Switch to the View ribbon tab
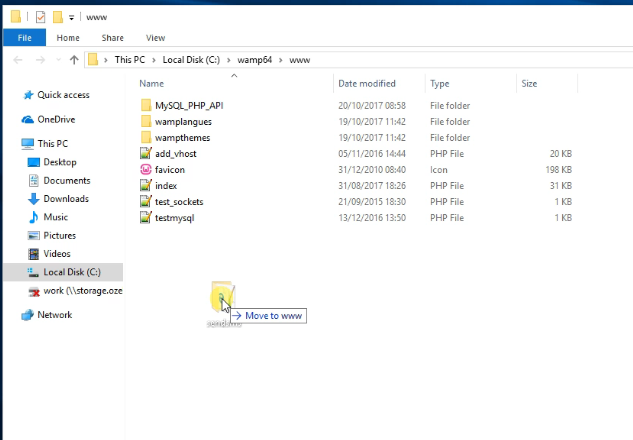 [x=155, y=38]
